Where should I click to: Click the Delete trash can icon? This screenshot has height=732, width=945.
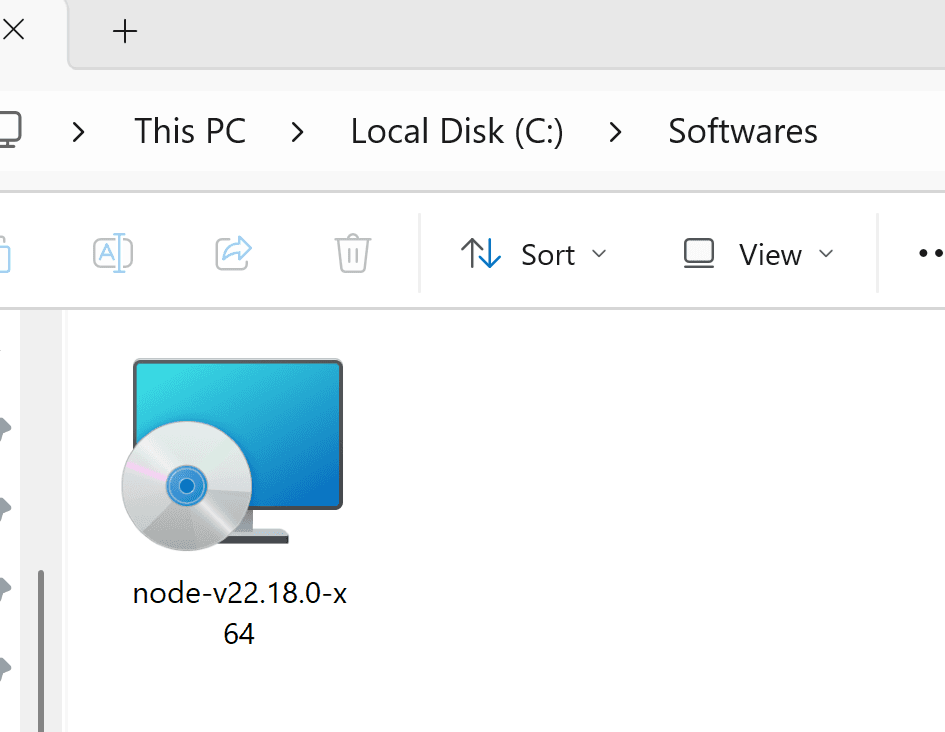353,253
